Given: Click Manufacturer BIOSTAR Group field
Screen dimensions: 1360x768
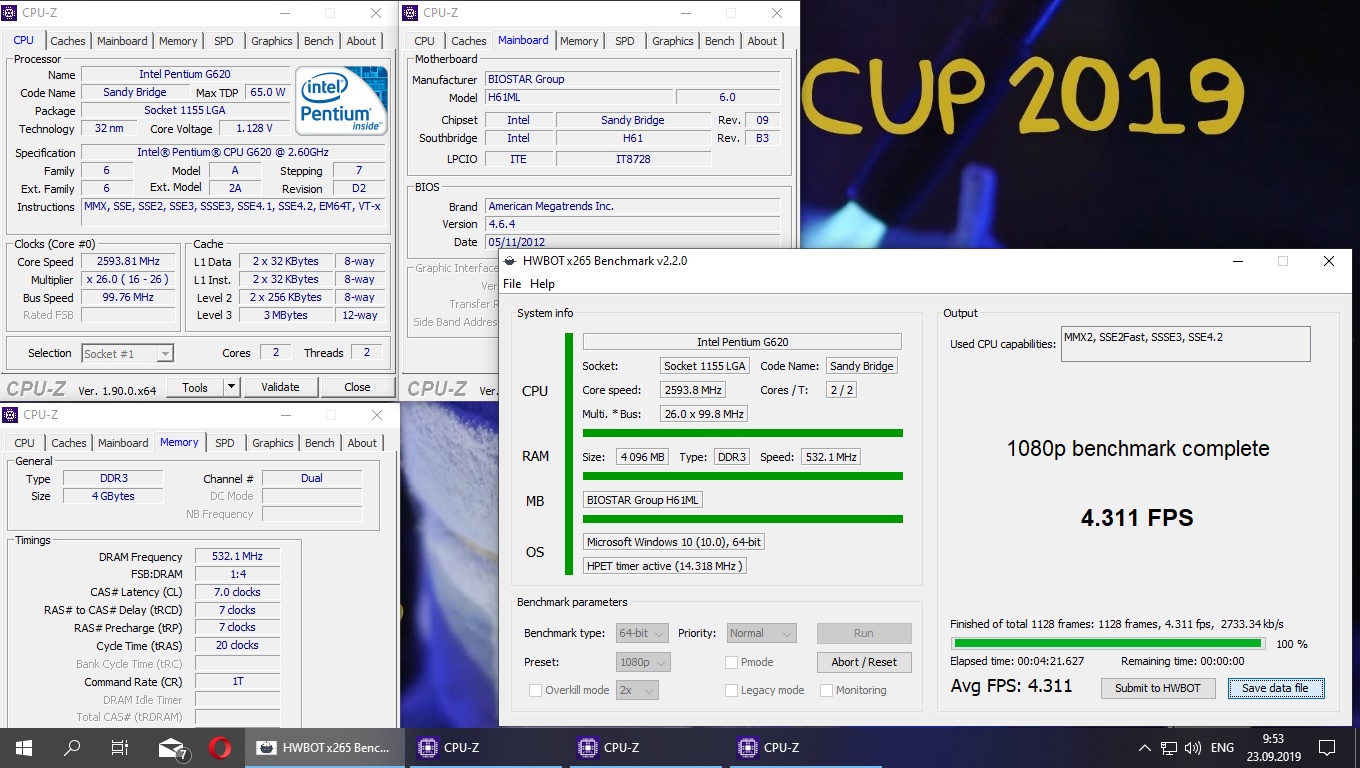Looking at the screenshot, I should pos(632,79).
